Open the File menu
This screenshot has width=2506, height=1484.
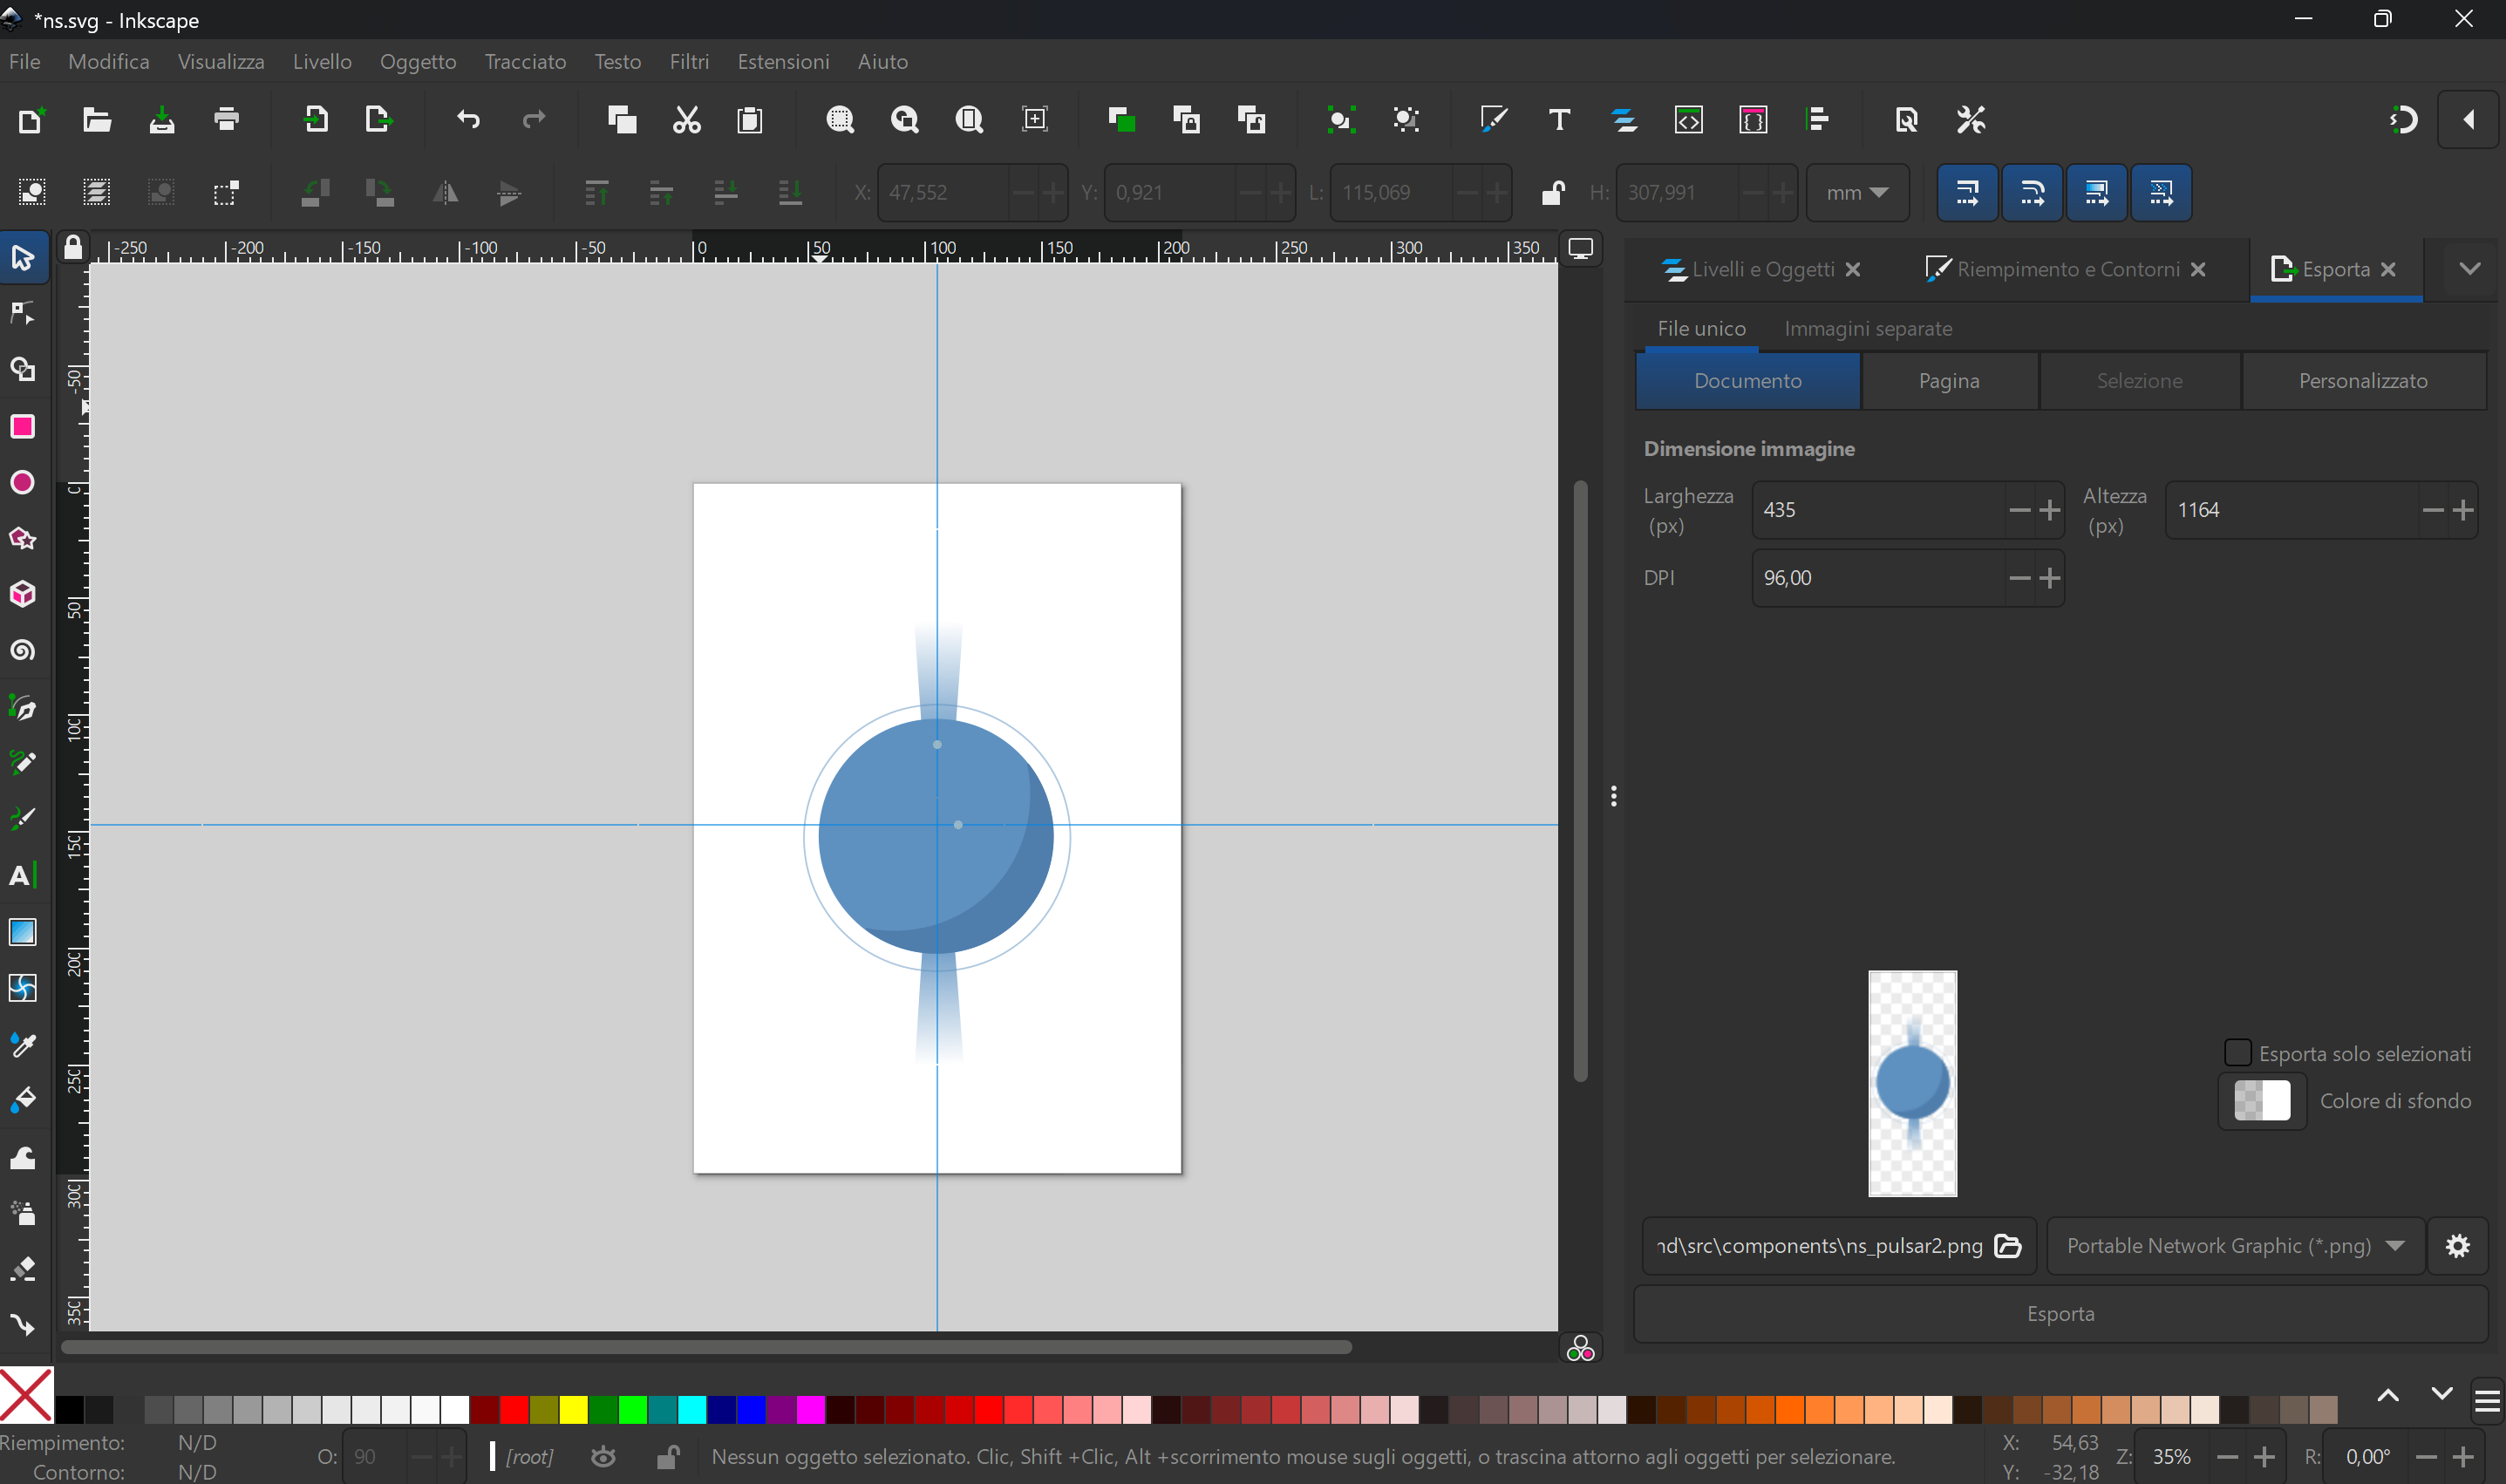(x=24, y=62)
